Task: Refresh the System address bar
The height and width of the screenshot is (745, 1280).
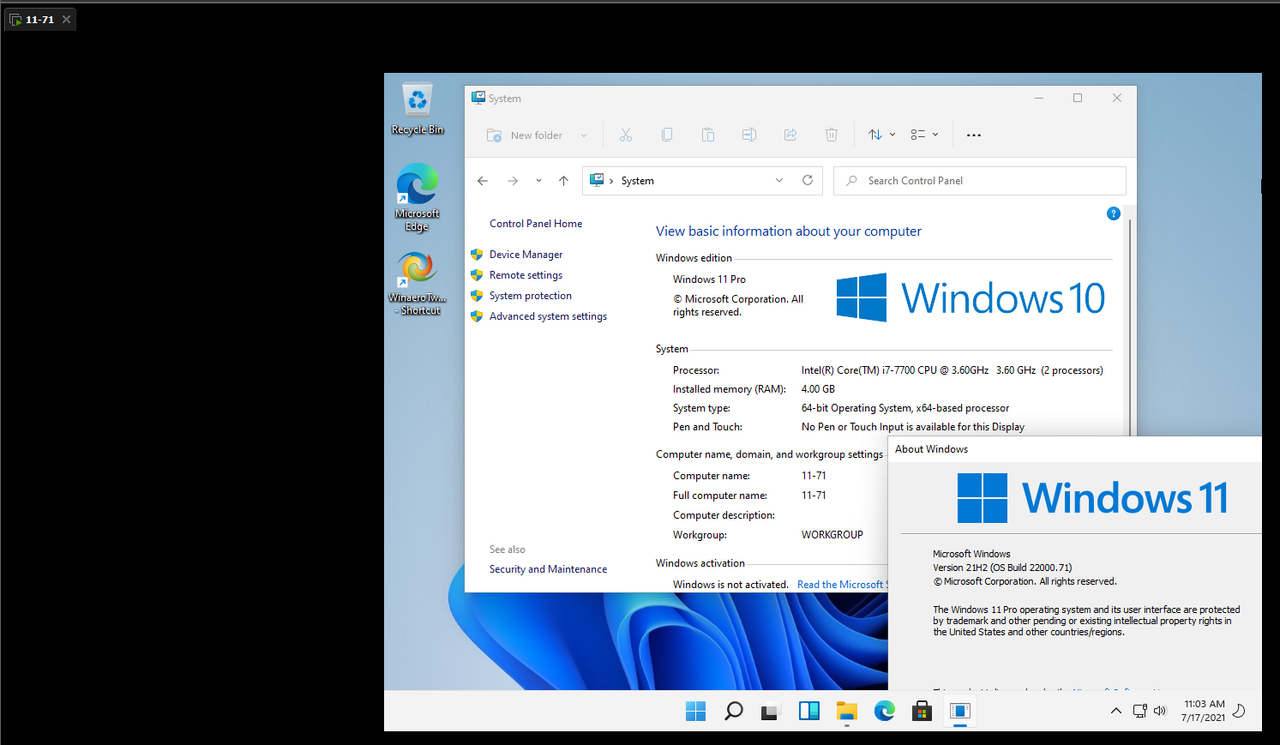Action: pos(808,181)
